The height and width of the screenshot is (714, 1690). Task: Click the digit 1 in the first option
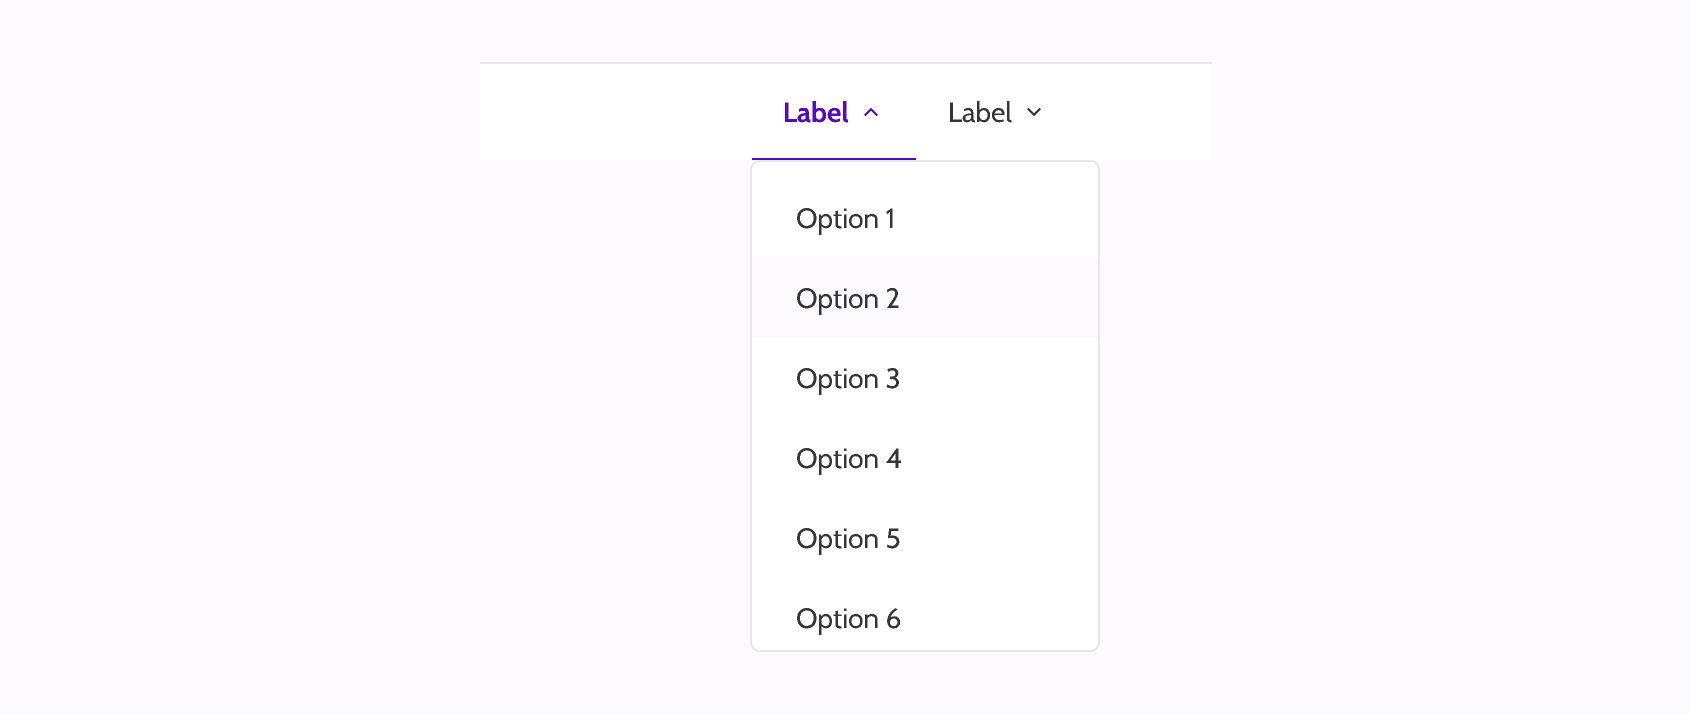pos(890,219)
